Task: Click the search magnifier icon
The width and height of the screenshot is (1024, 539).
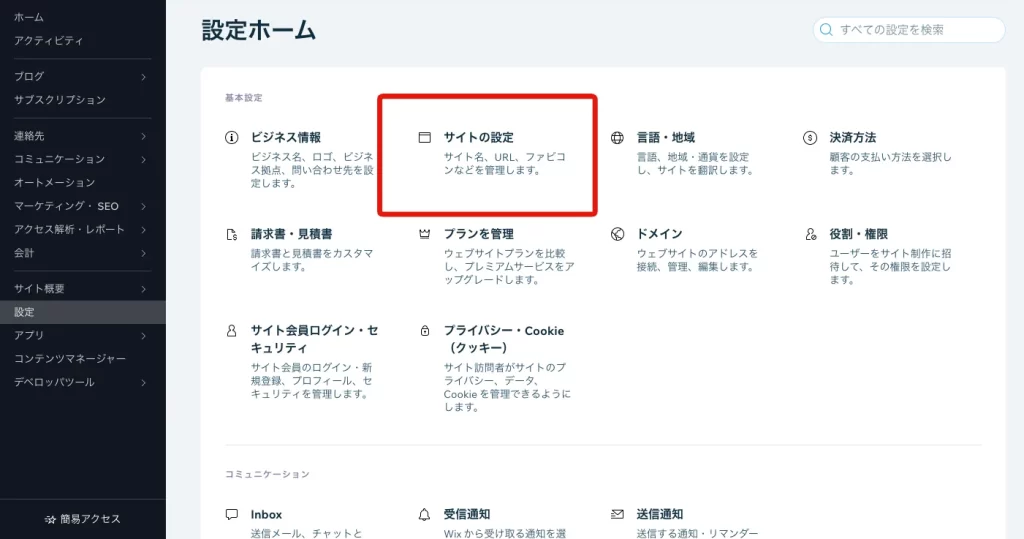Action: pos(826,30)
